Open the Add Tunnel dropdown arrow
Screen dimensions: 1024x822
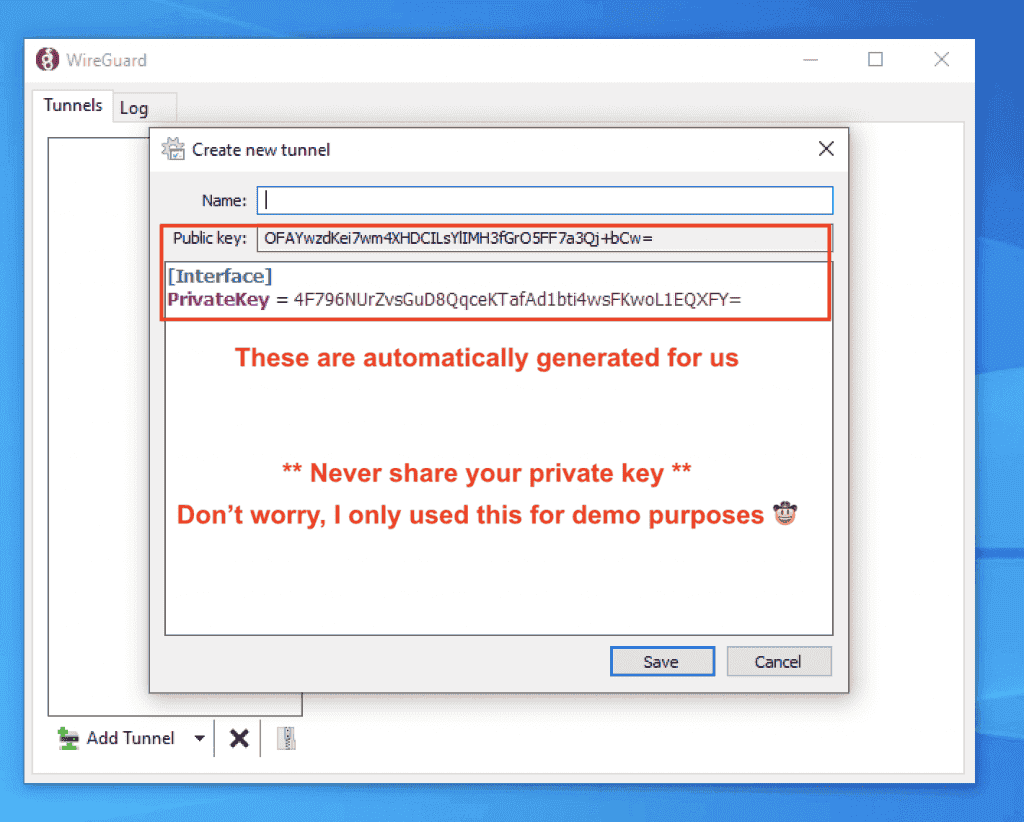[199, 738]
